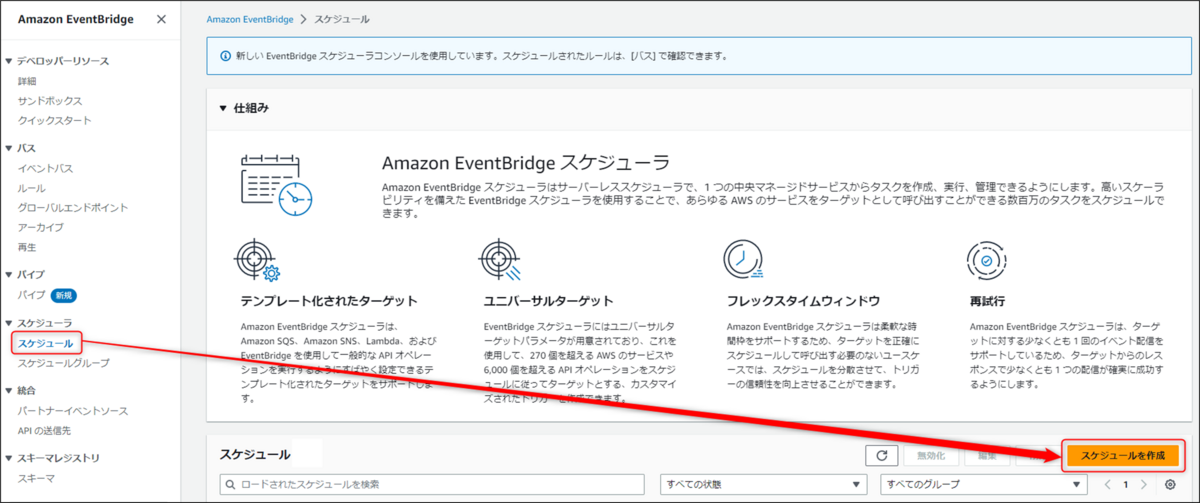This screenshot has height=503, width=1200.
Task: Close the Amazon EventBridge navigation panel
Action: tap(161, 20)
